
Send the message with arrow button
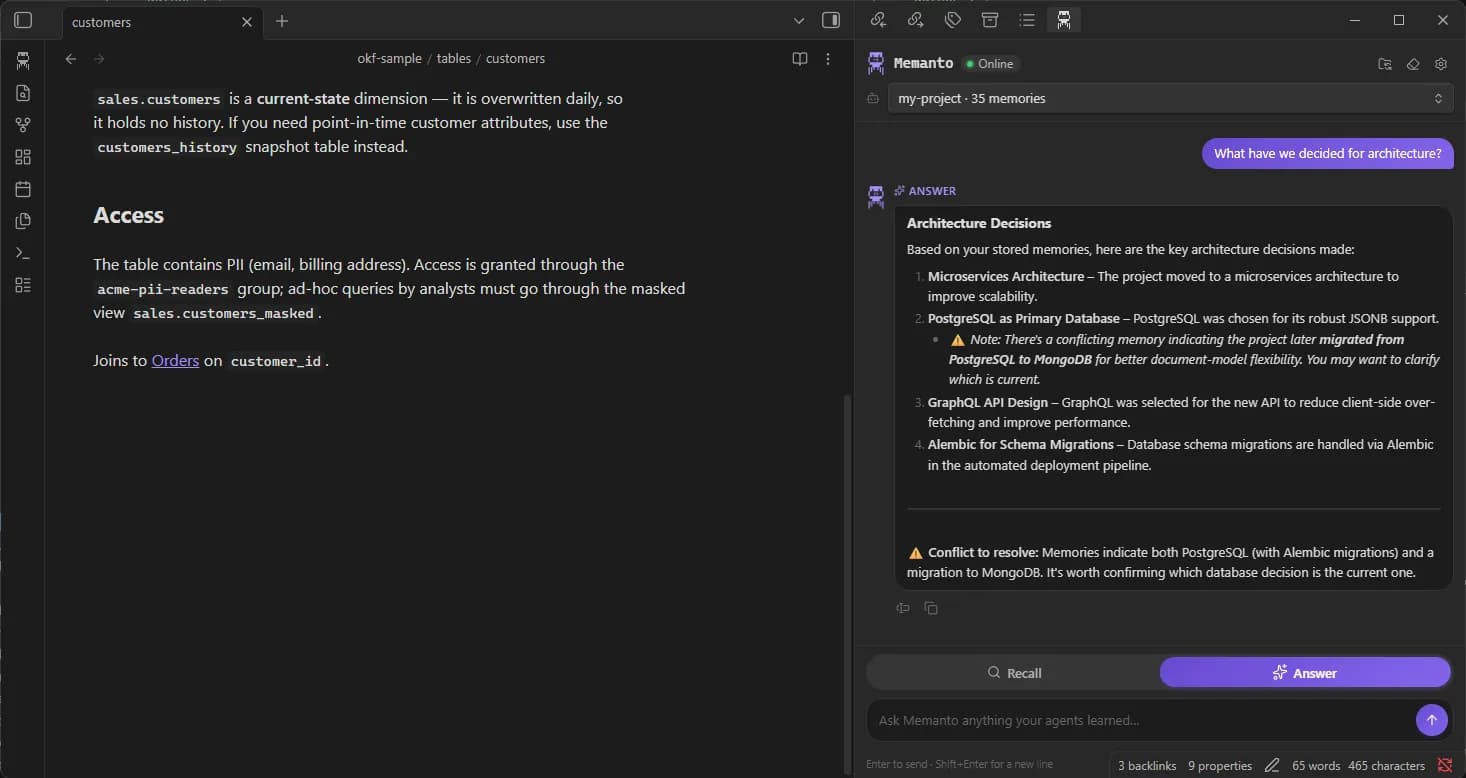pyautogui.click(x=1431, y=720)
